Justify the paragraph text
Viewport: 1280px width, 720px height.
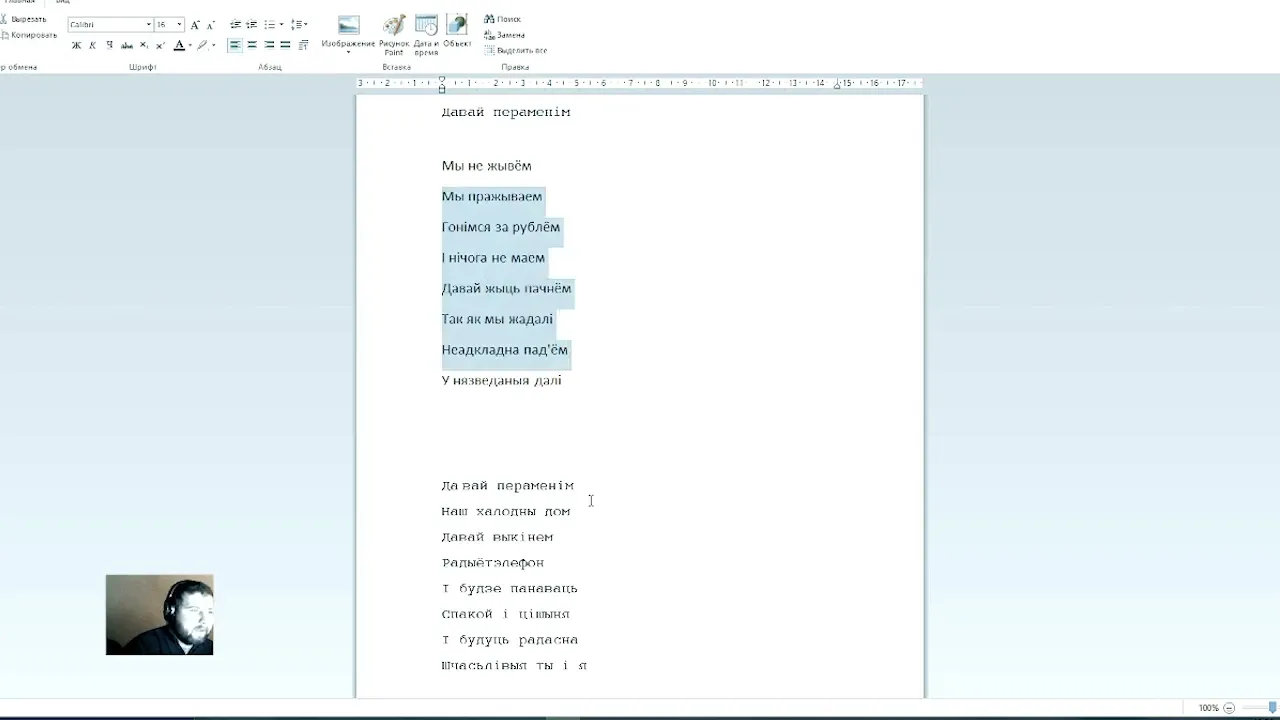click(x=285, y=45)
